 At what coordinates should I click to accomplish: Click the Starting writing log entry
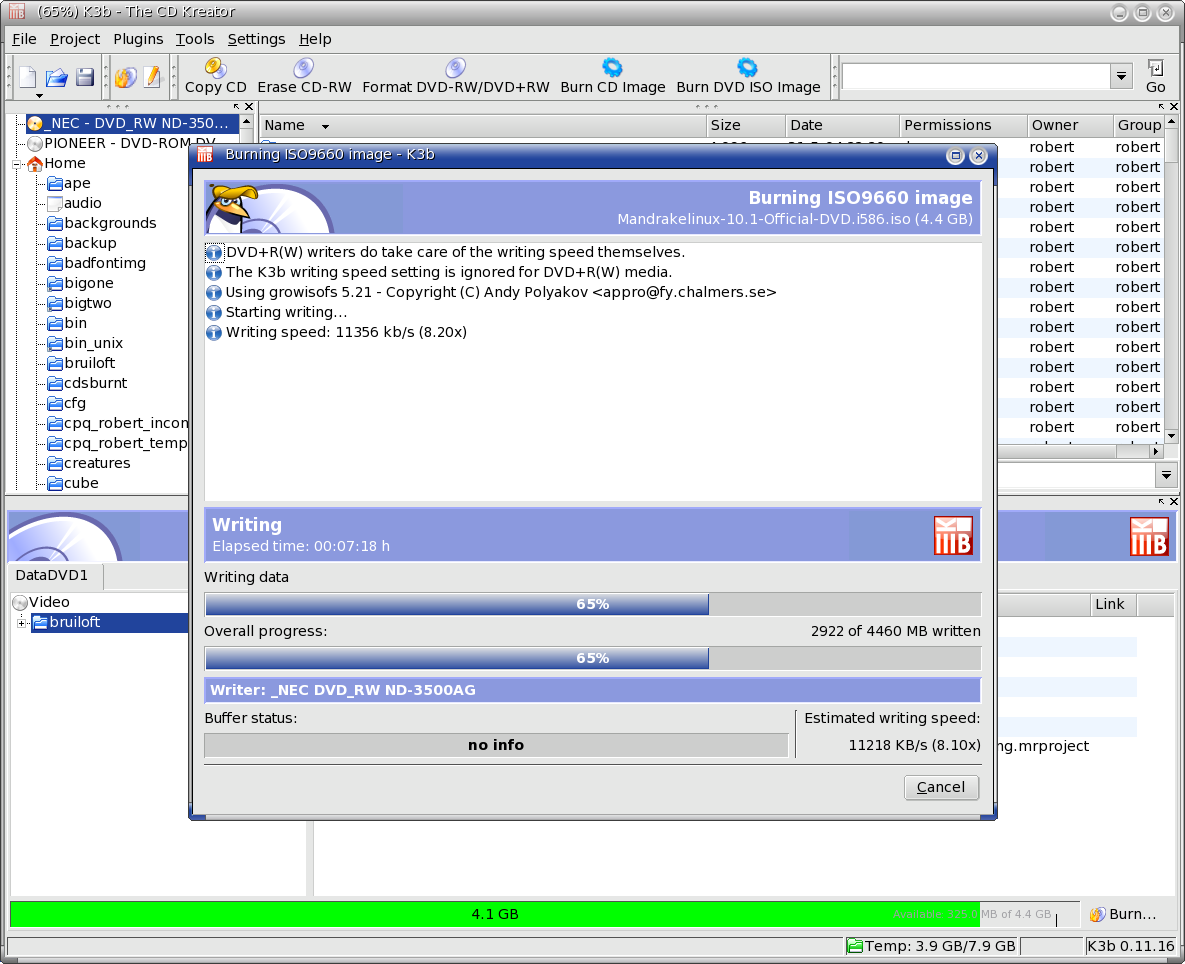pos(277,312)
